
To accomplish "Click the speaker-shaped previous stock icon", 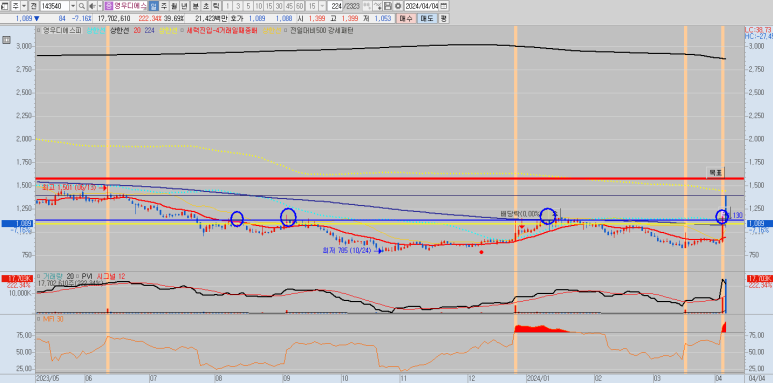I will (x=92, y=6).
